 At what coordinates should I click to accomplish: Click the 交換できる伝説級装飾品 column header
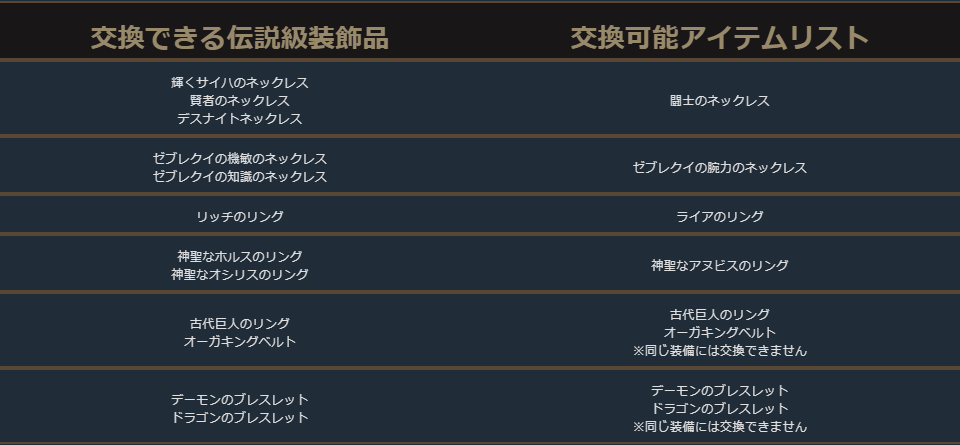pyautogui.click(x=239, y=38)
